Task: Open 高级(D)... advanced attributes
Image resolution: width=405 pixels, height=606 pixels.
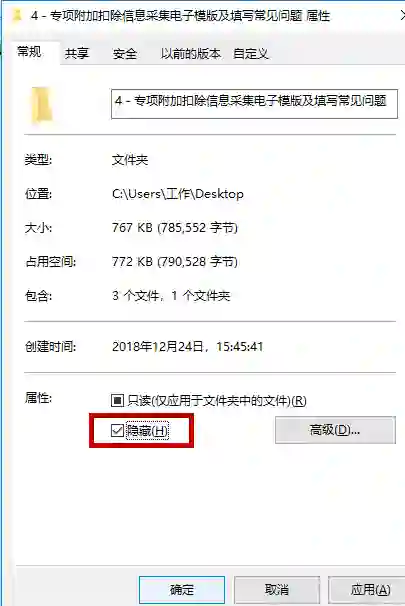Action: pos(335,430)
